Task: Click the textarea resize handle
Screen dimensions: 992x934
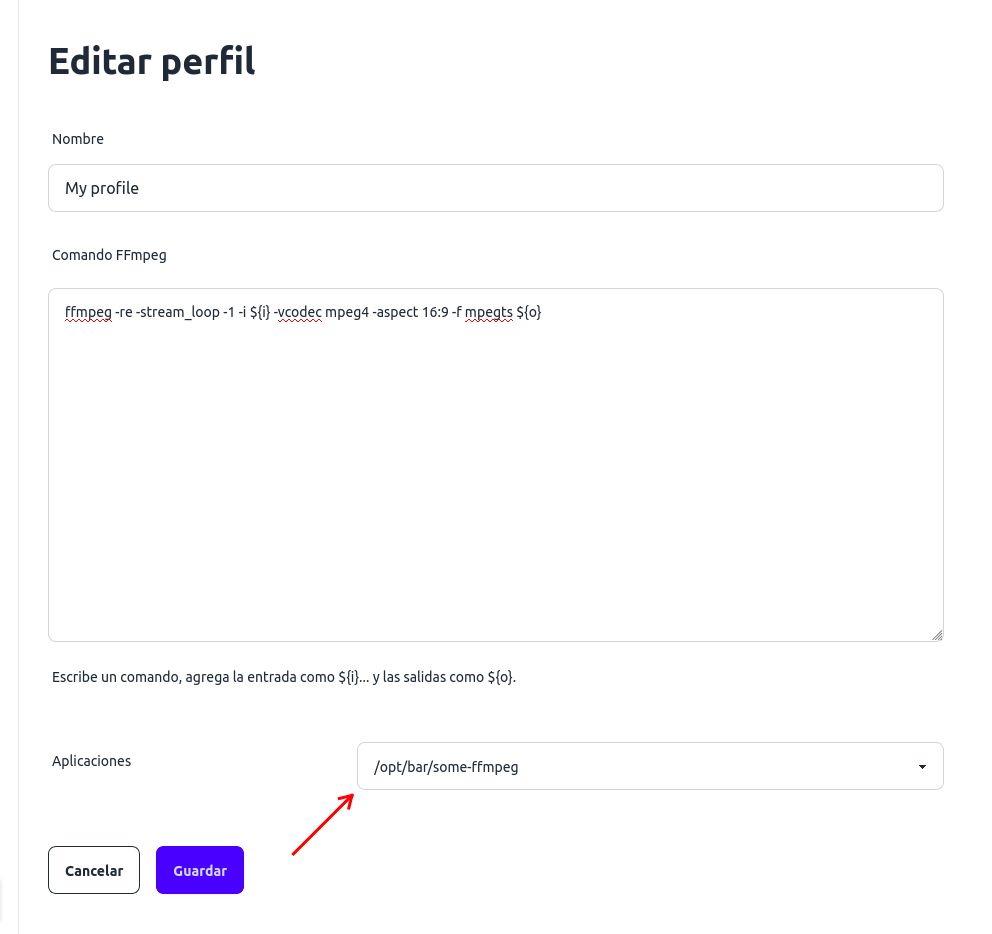Action: point(937,635)
